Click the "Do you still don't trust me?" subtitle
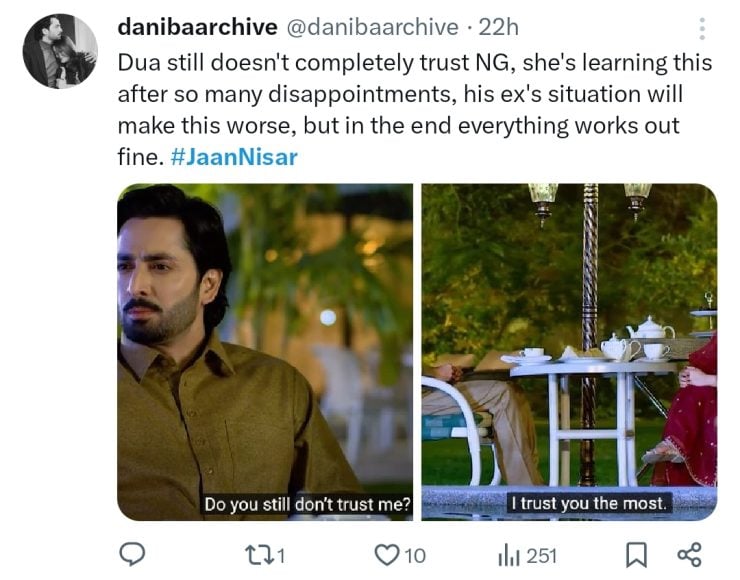Screen dimensions: 740x580 (308, 505)
